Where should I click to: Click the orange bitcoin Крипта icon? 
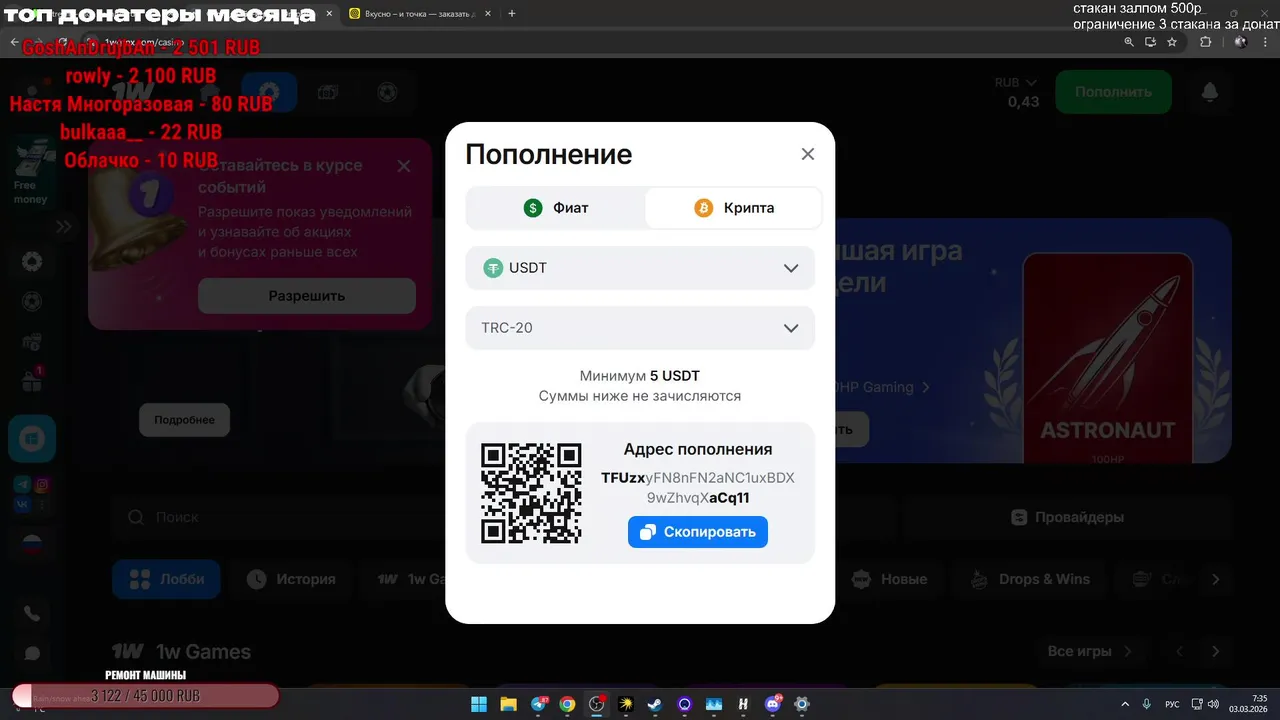[704, 208]
